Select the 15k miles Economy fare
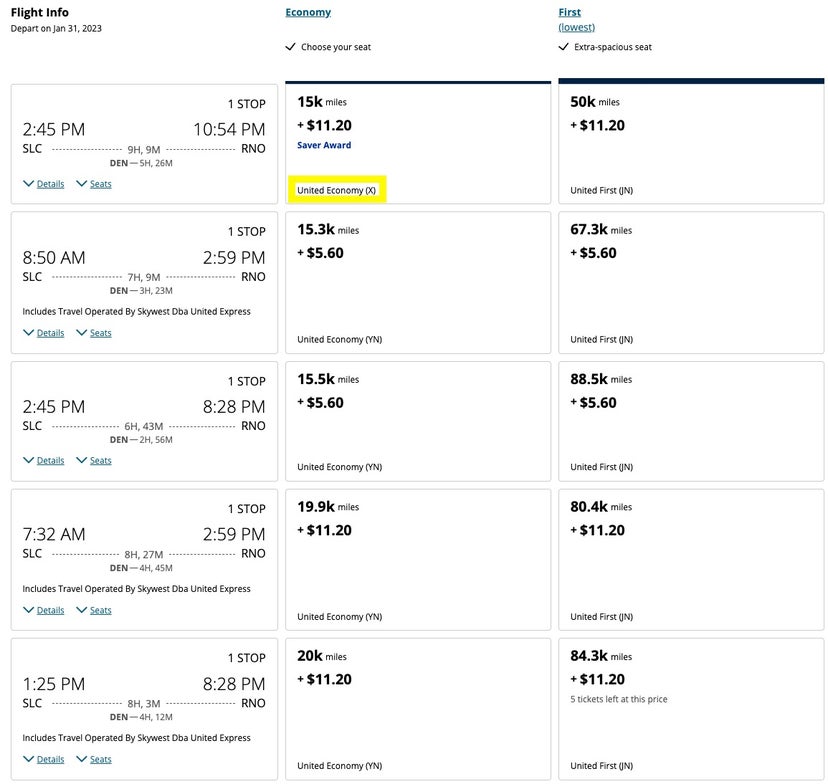Screen dimensions: 828x784 click(417, 142)
